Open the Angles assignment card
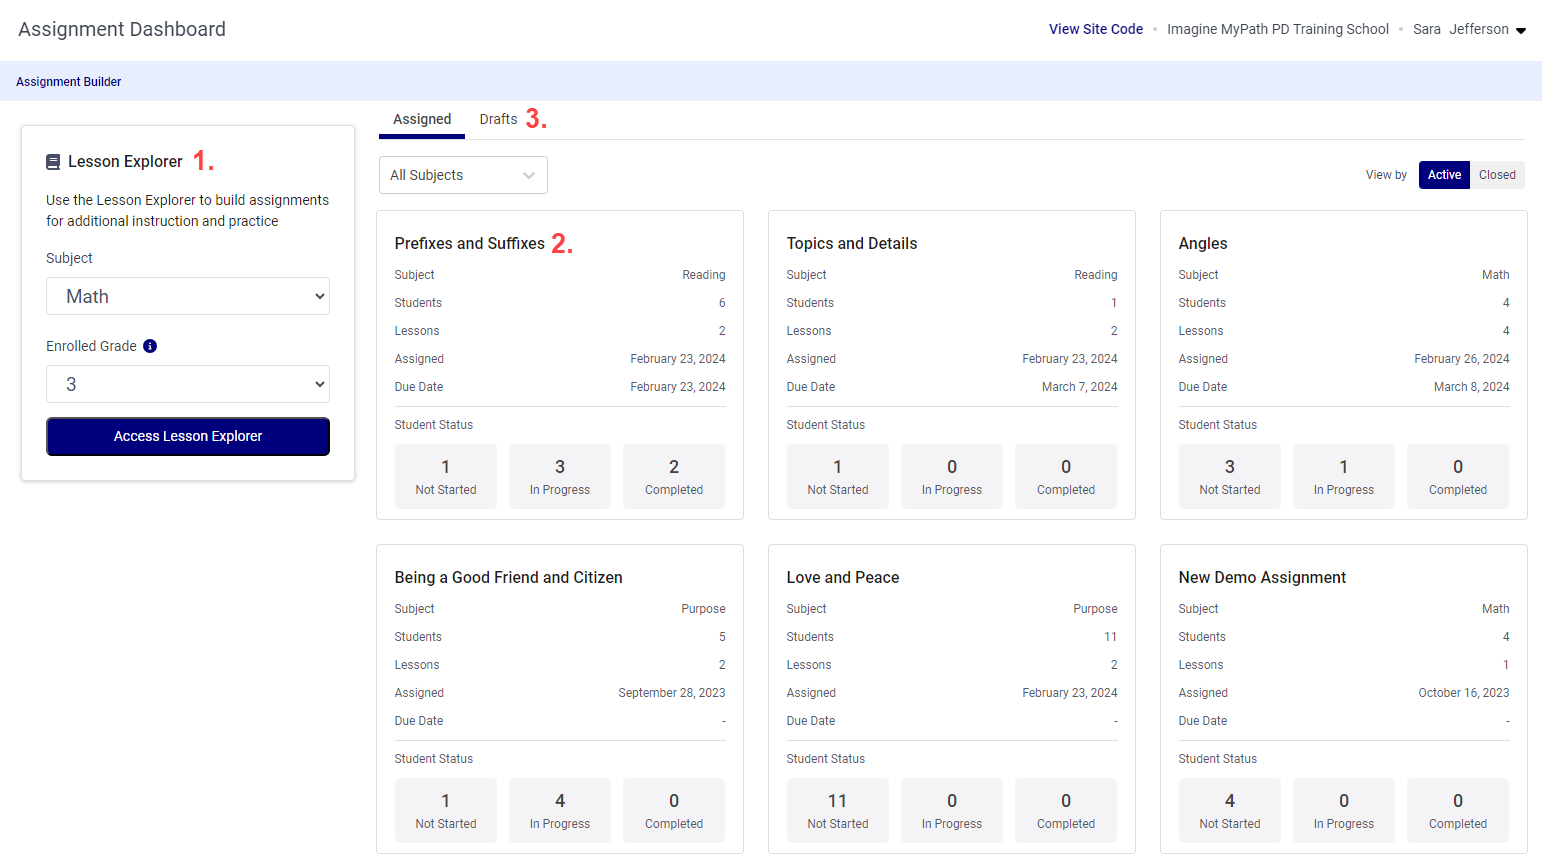 [x=1202, y=242]
